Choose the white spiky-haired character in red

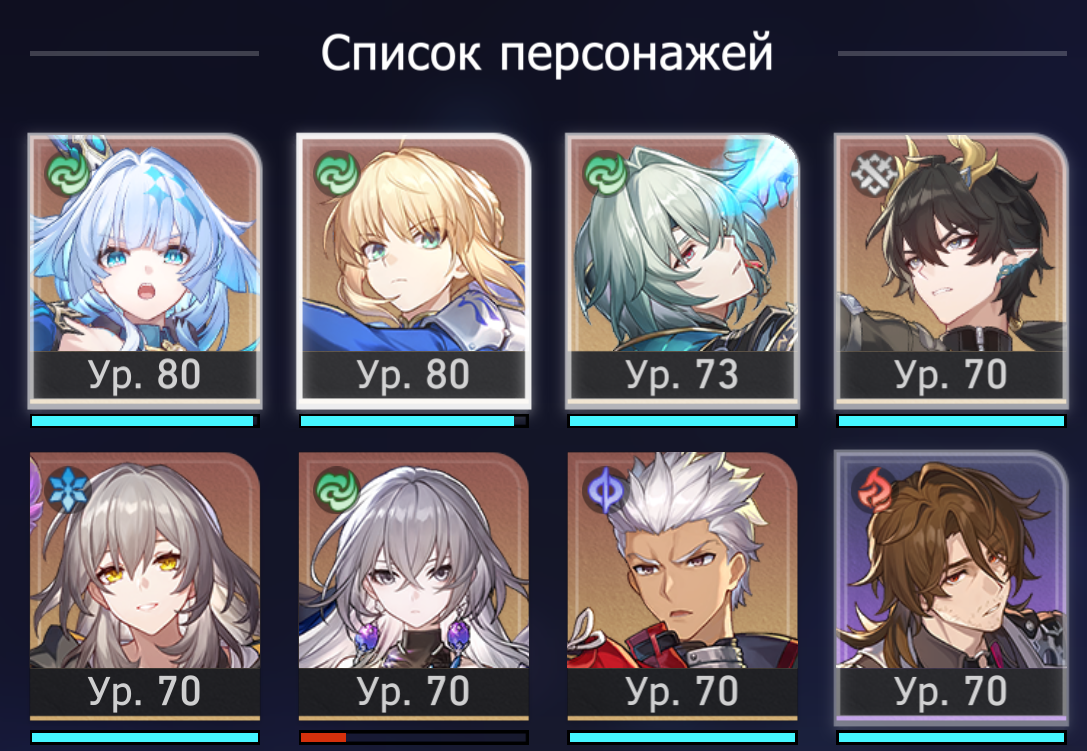click(682, 586)
